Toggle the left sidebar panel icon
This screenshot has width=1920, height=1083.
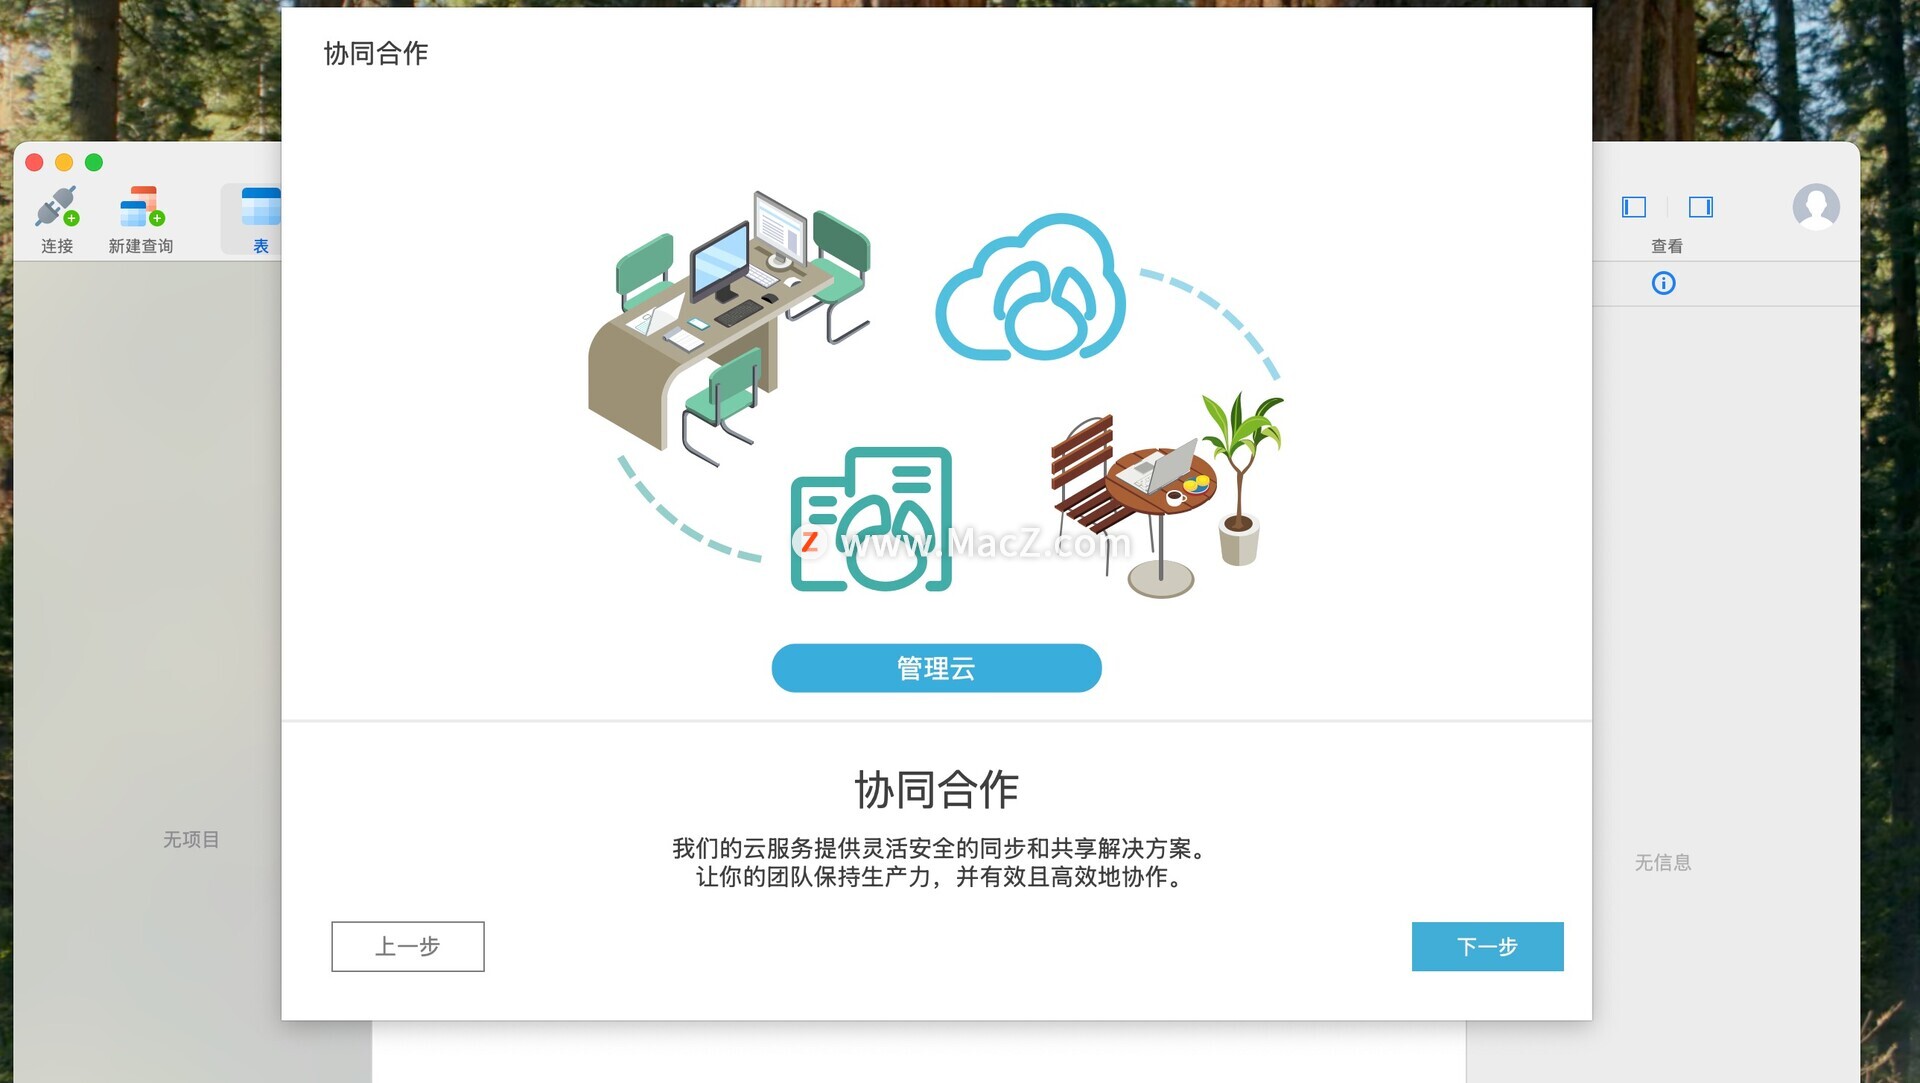pos(1634,207)
